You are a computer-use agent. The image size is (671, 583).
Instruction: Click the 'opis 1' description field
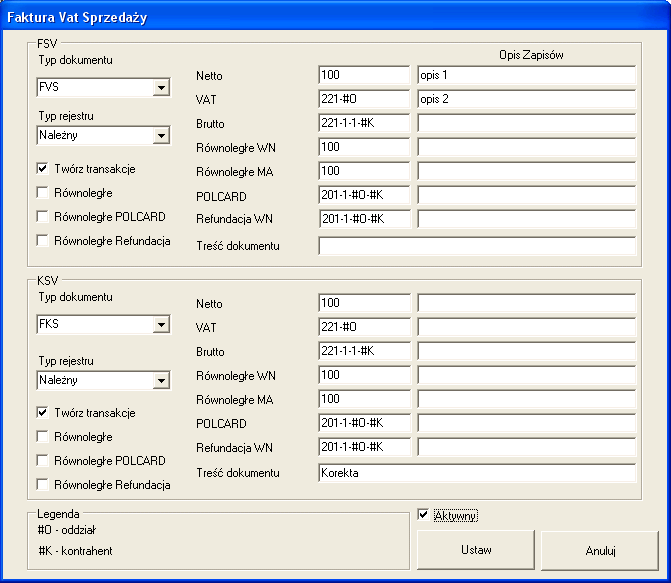[x=527, y=75]
